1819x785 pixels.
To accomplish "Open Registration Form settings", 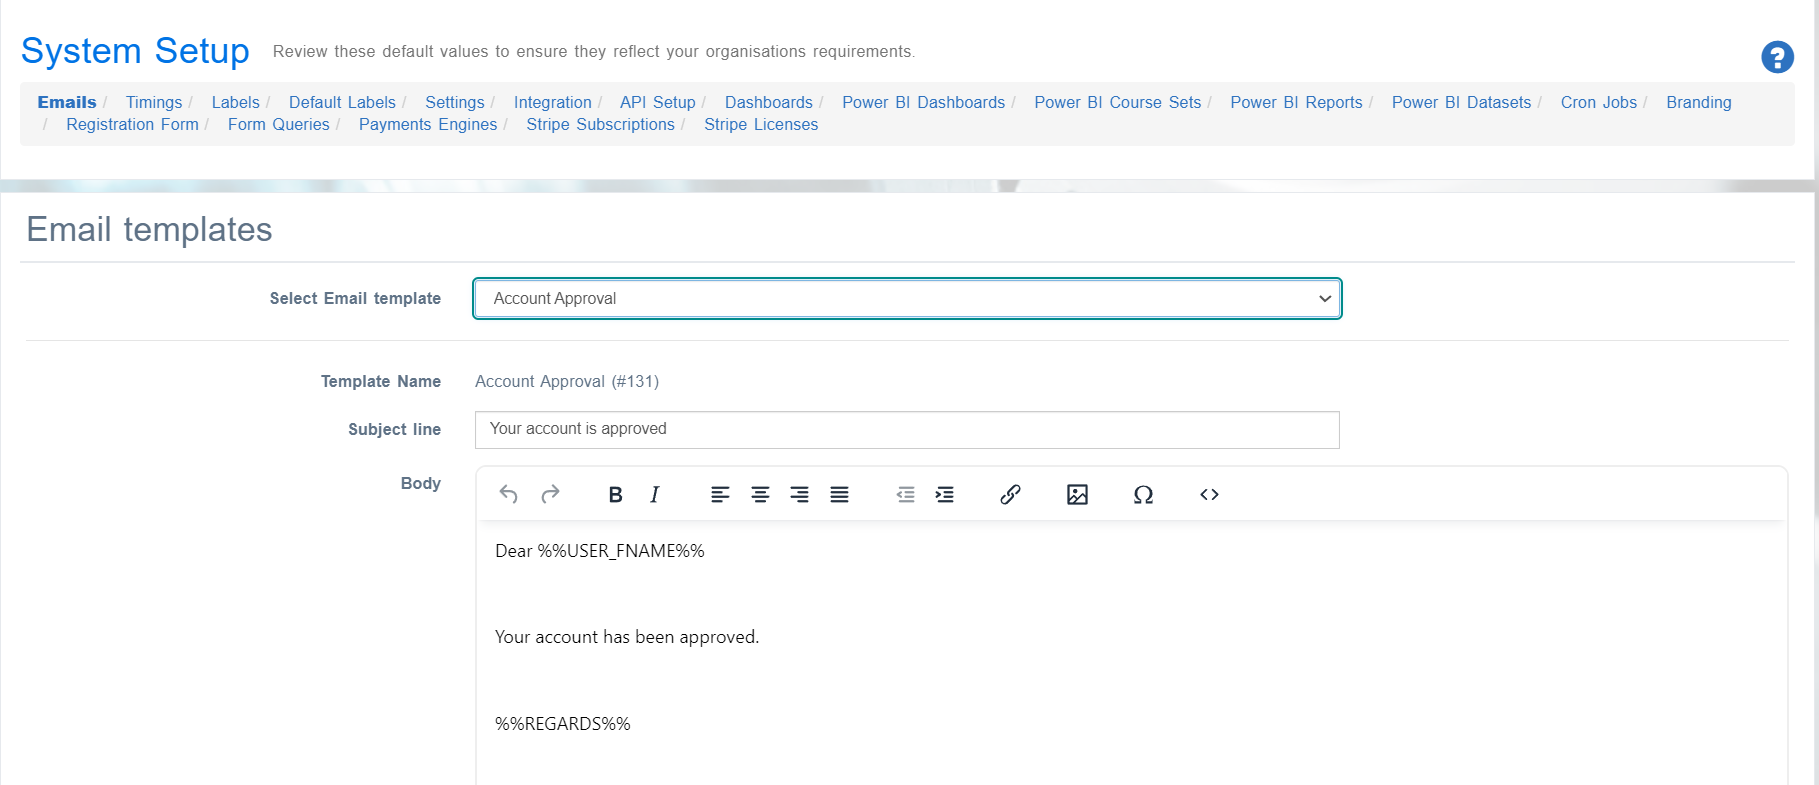I will [132, 124].
